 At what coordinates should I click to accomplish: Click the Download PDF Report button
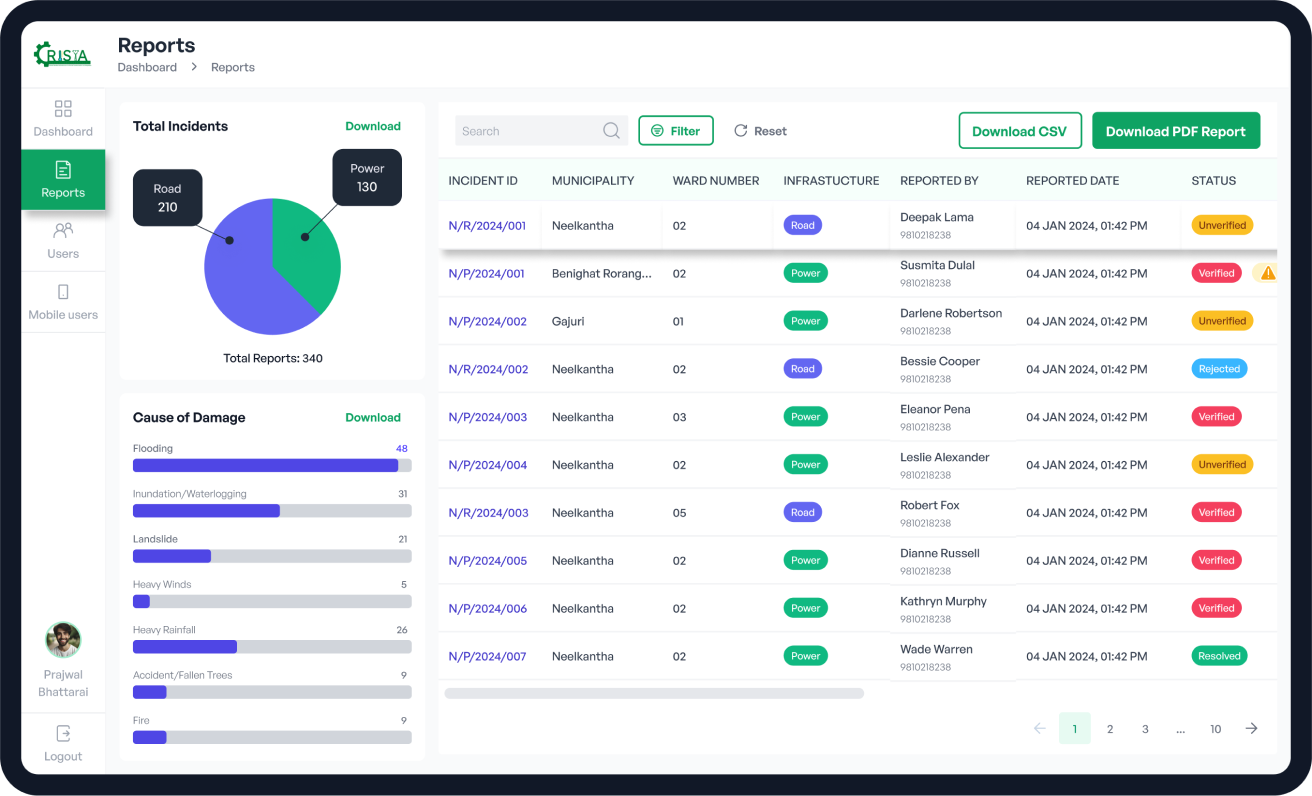[x=1175, y=131]
